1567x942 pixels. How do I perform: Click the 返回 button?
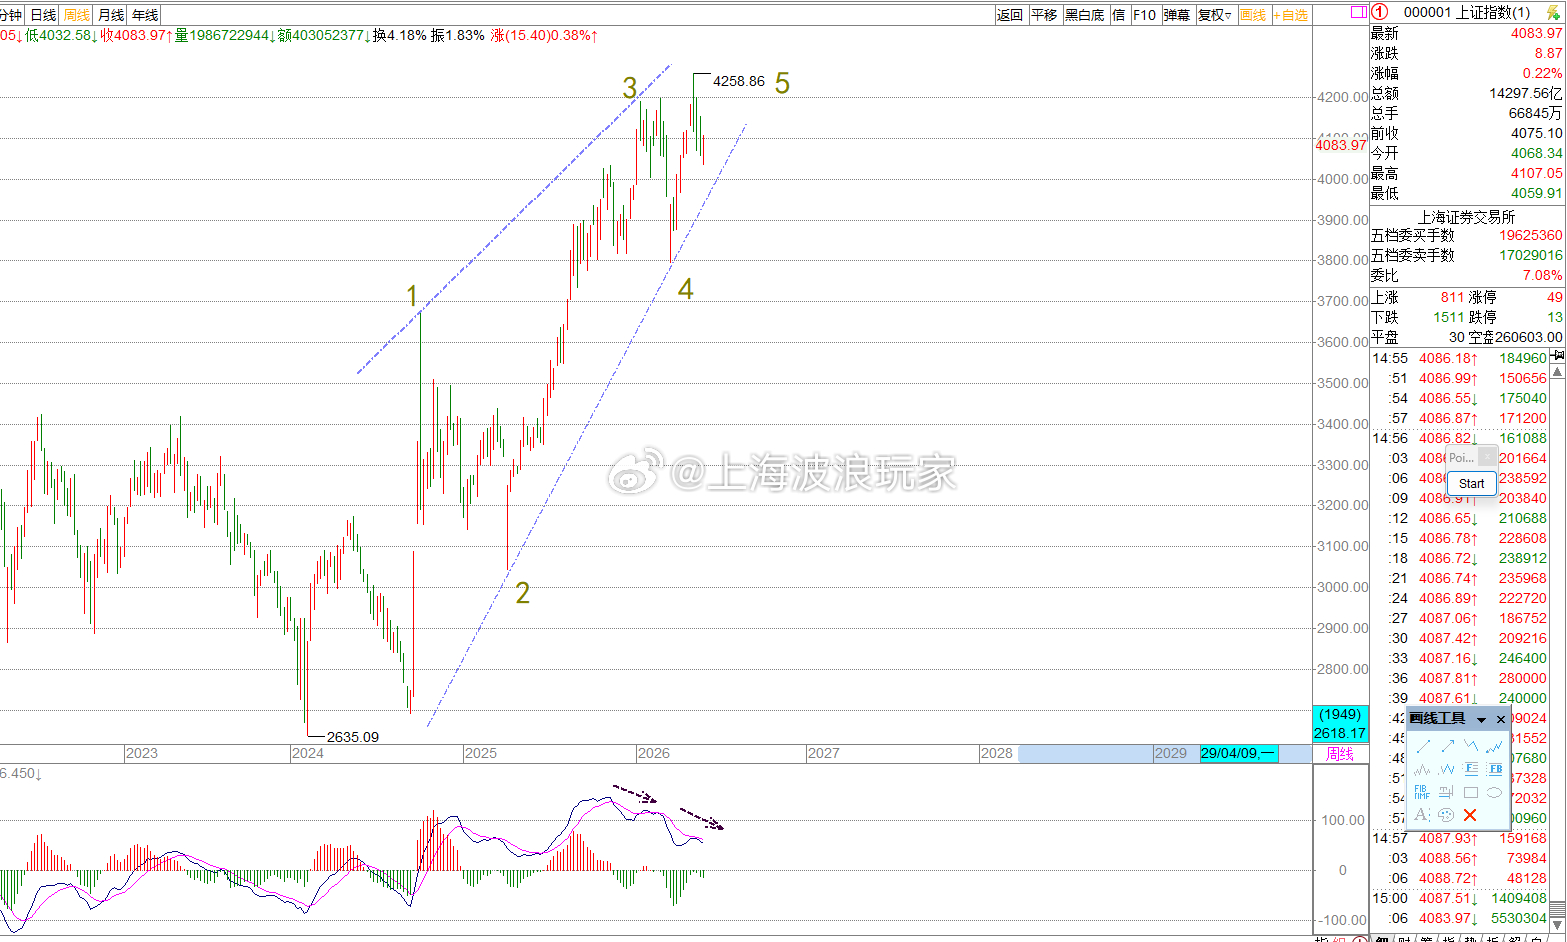1010,15
